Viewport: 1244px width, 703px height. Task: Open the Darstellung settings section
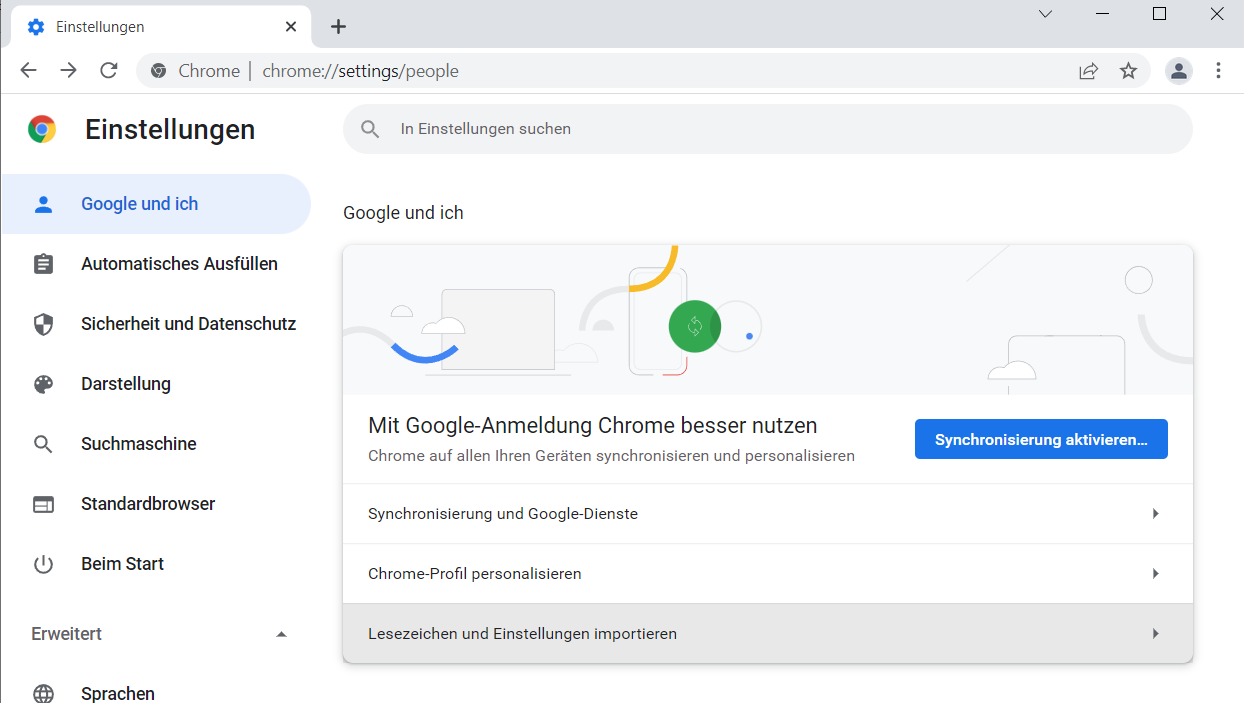click(126, 384)
